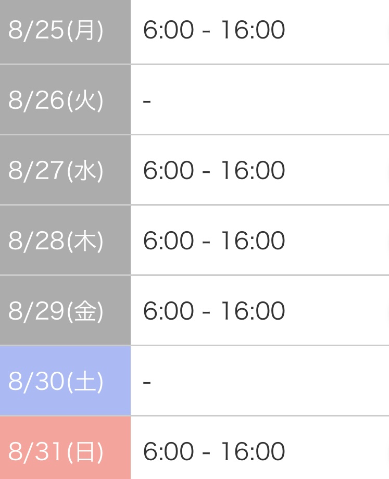Click the 6:00 - 16:00 hours for 8/28
Viewport: 389px width, 479px height.
click(214, 241)
